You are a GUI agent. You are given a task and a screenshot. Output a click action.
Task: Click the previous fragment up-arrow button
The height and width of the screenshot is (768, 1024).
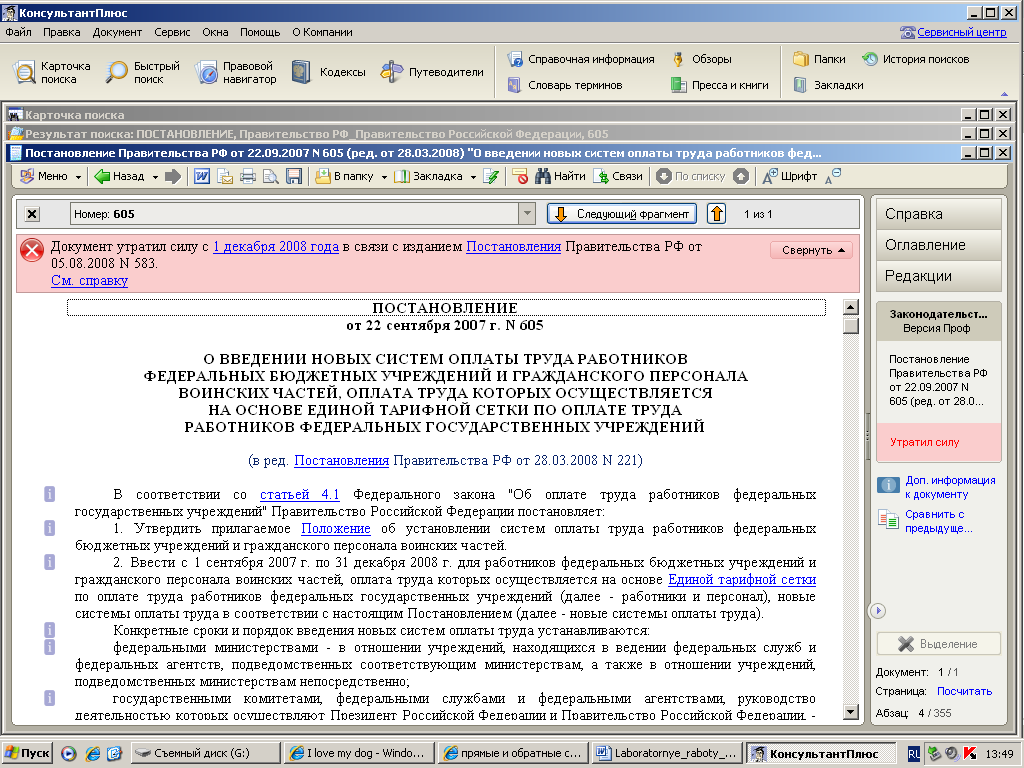tap(716, 214)
